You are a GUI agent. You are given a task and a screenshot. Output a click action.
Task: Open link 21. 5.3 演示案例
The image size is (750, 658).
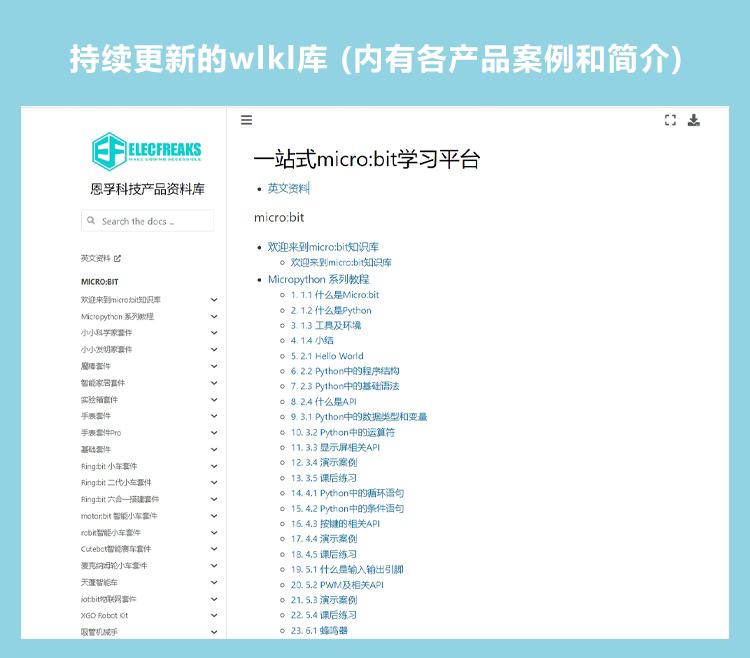[x=324, y=600]
